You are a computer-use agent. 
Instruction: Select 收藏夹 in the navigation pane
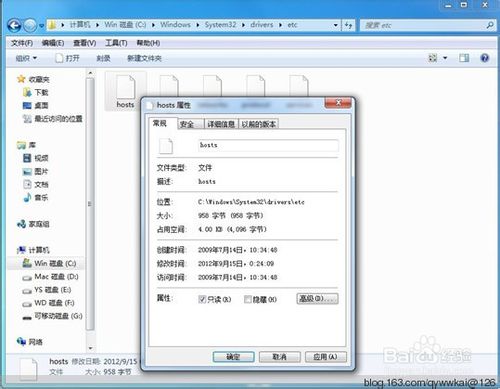click(34, 79)
